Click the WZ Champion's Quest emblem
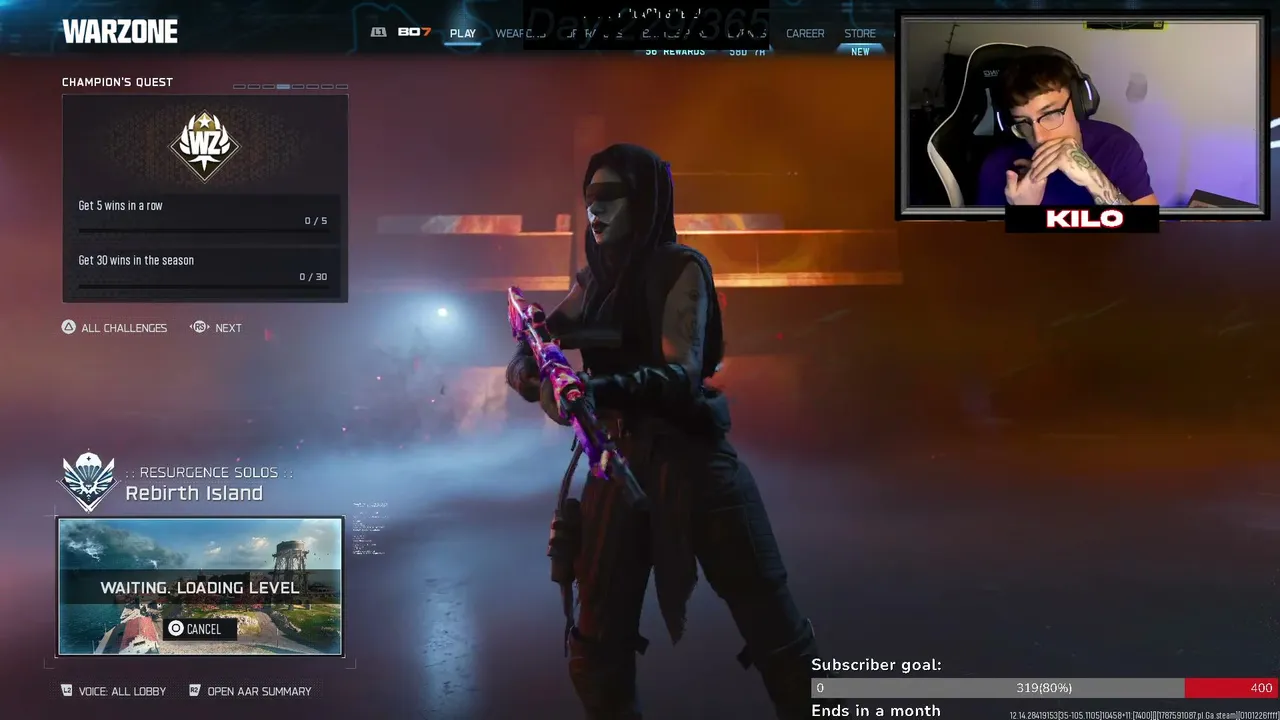Viewport: 1280px width, 720px height. tap(205, 146)
